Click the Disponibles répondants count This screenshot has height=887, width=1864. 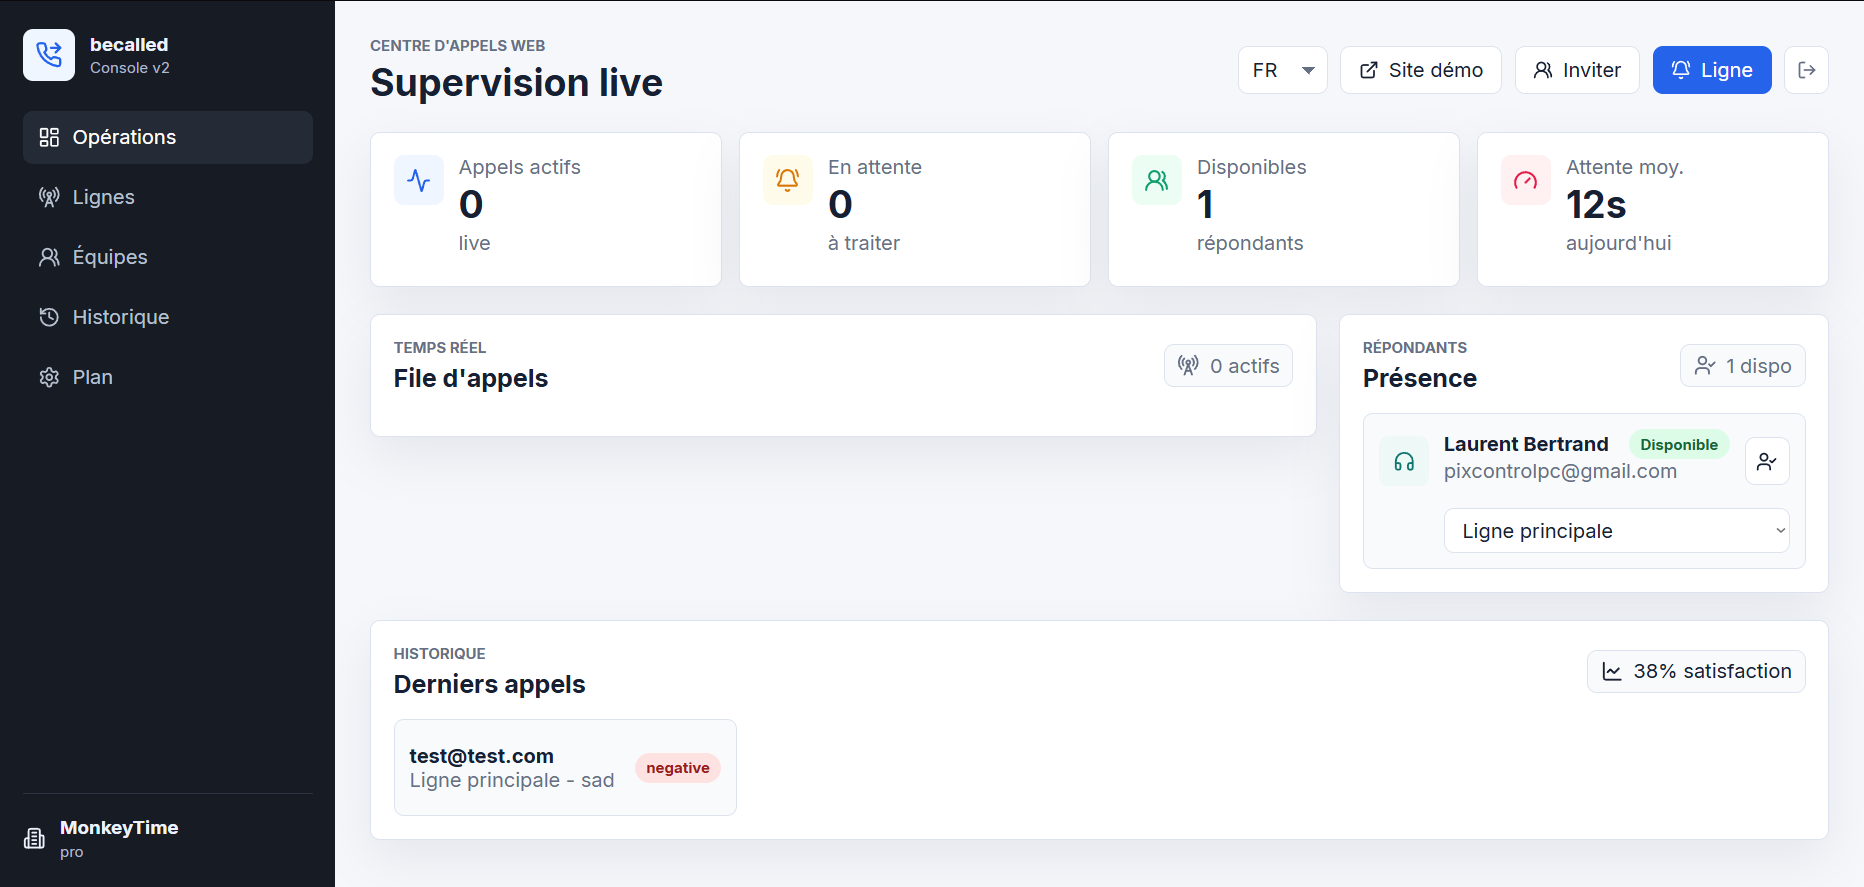pyautogui.click(x=1205, y=205)
